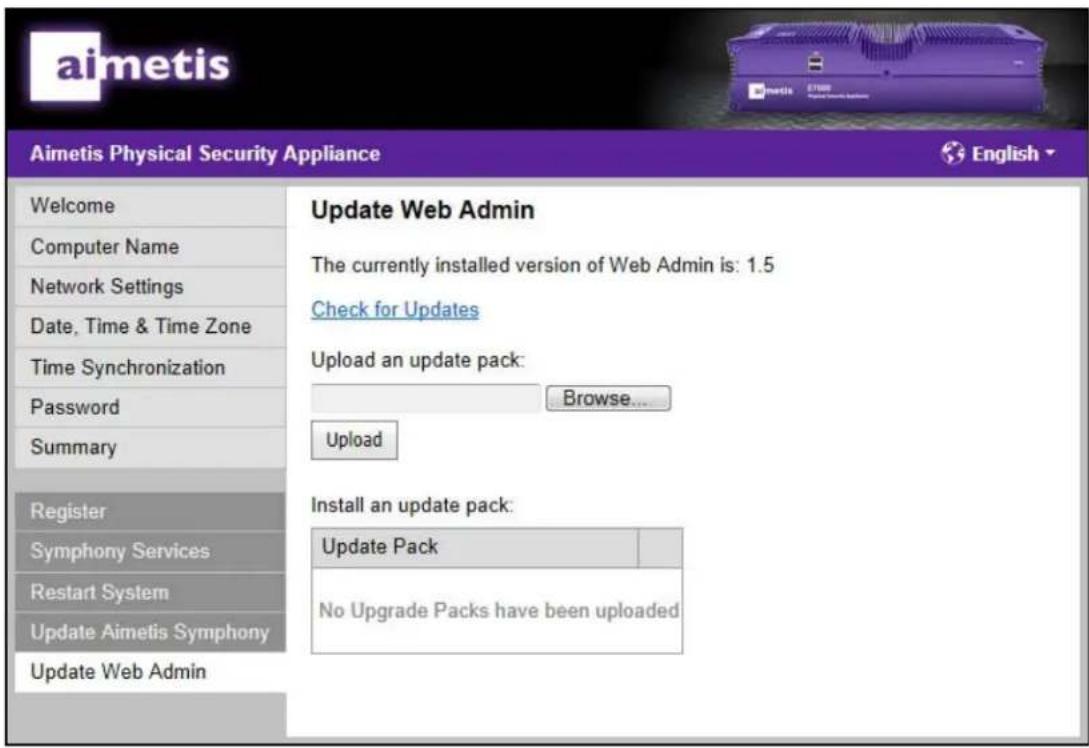Click the Aimetis logo in the header
This screenshot has width=1089, height=748.
[x=130, y=66]
